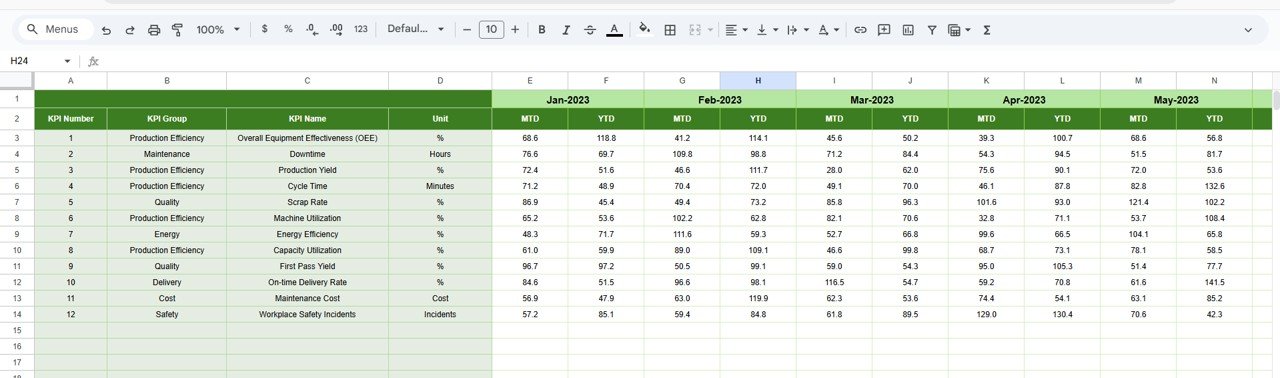Select row 3 header
This screenshot has height=378, width=1280.
17,137
